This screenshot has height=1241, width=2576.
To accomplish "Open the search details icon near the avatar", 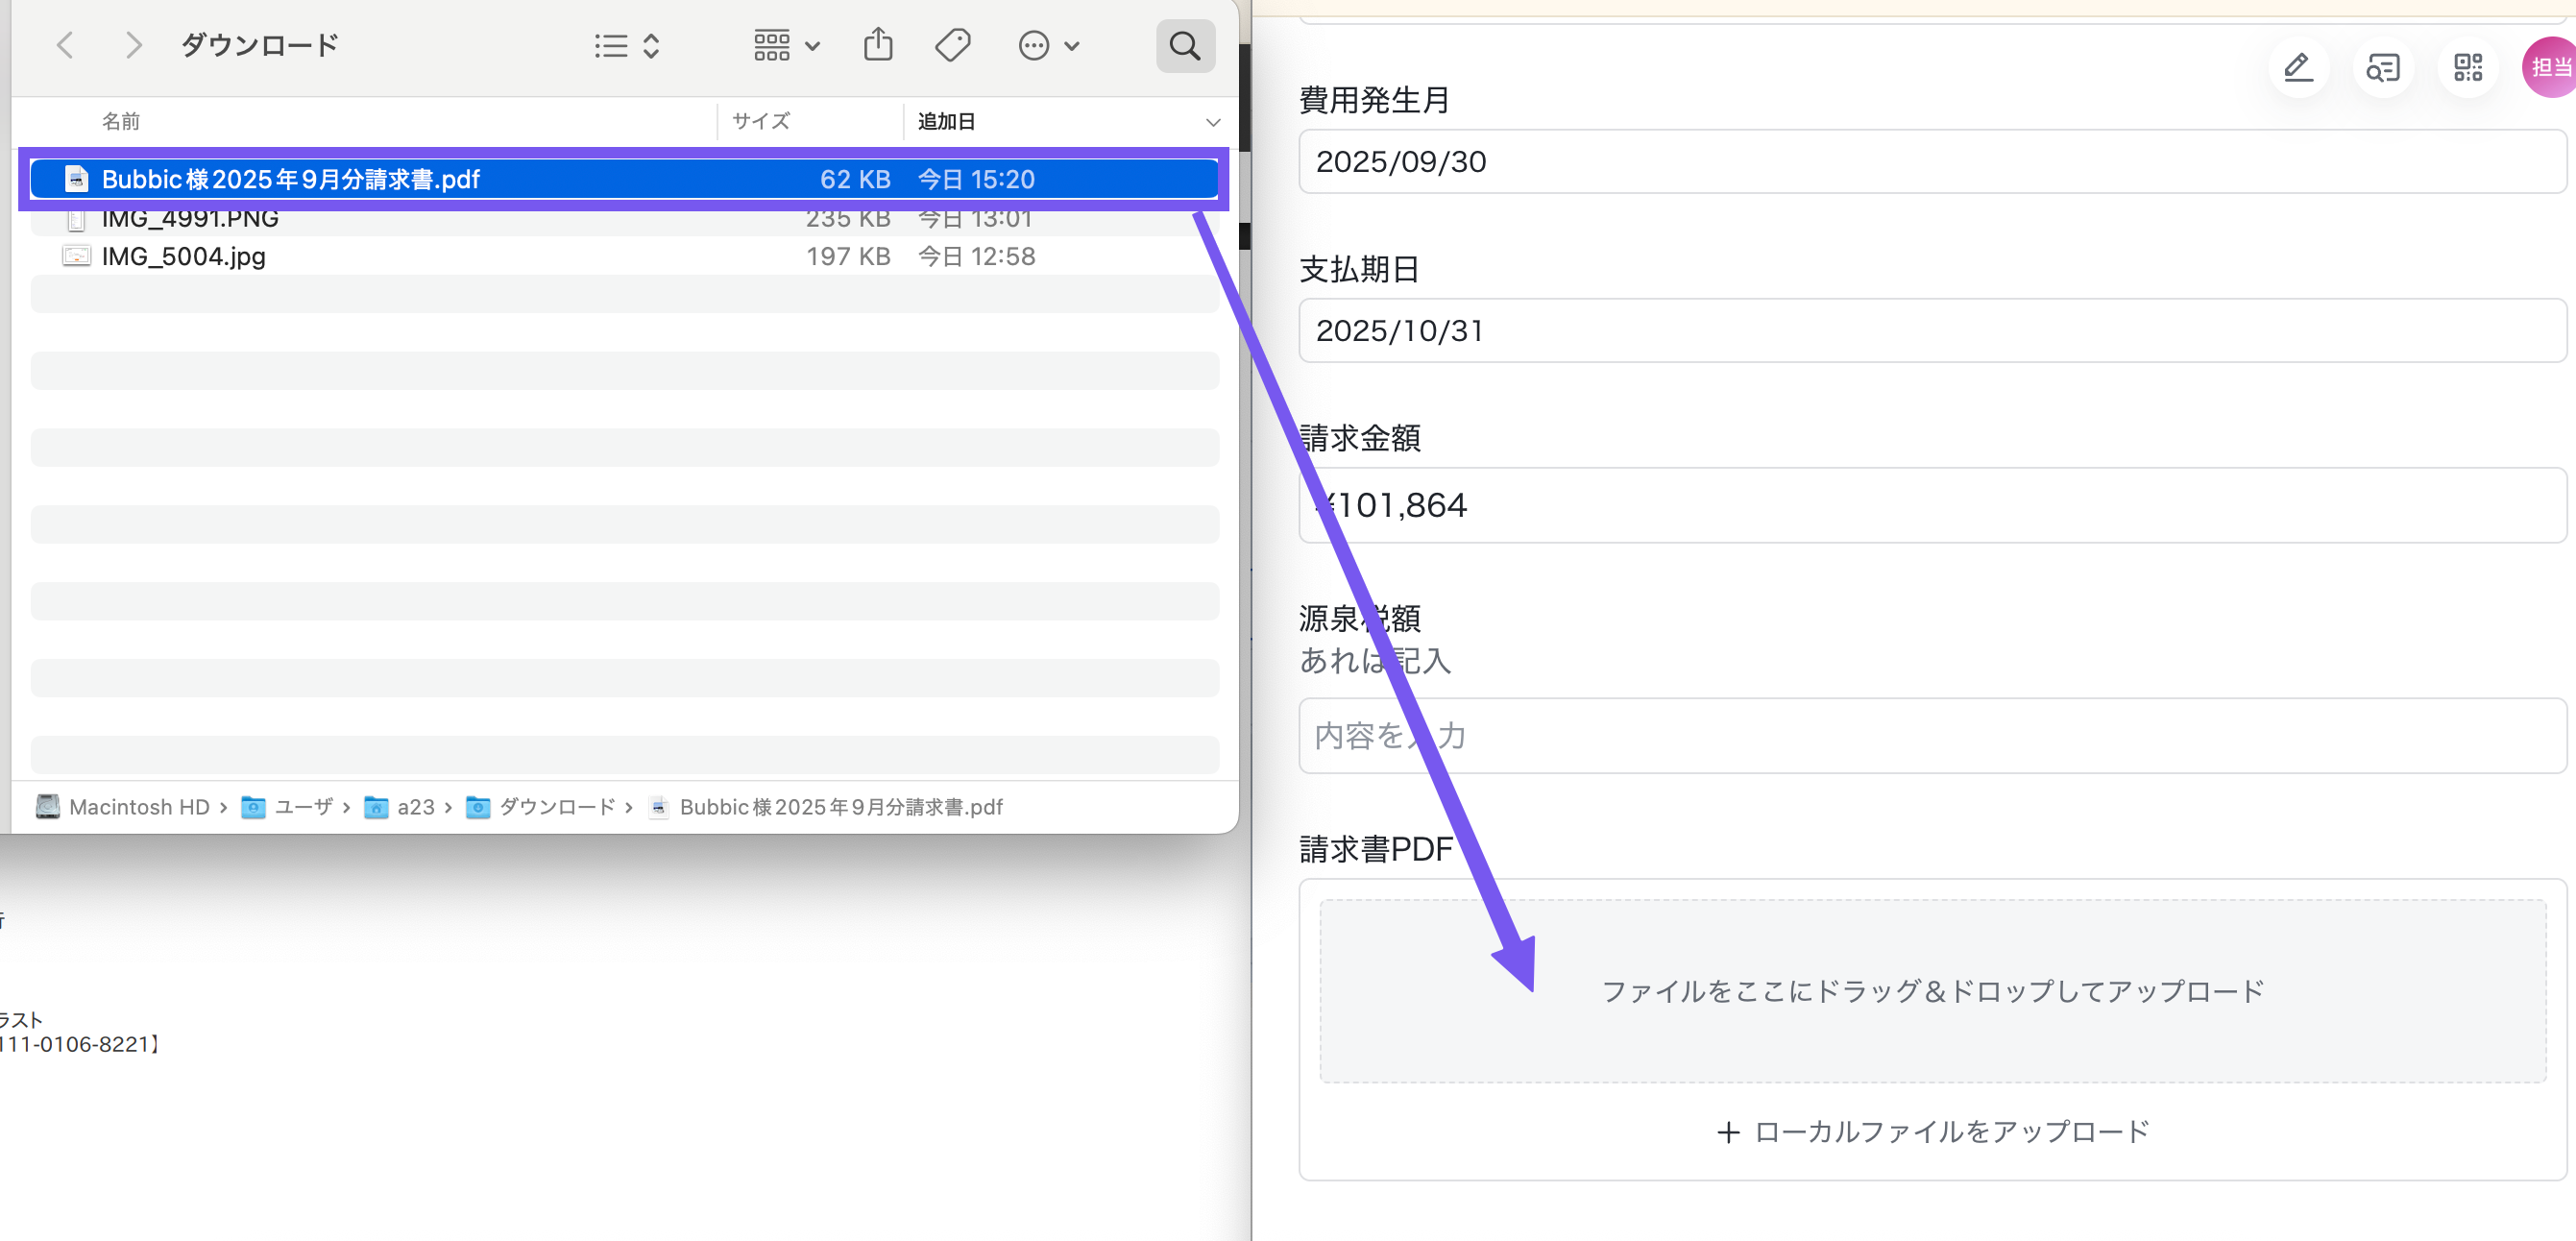I will pos(2383,67).
